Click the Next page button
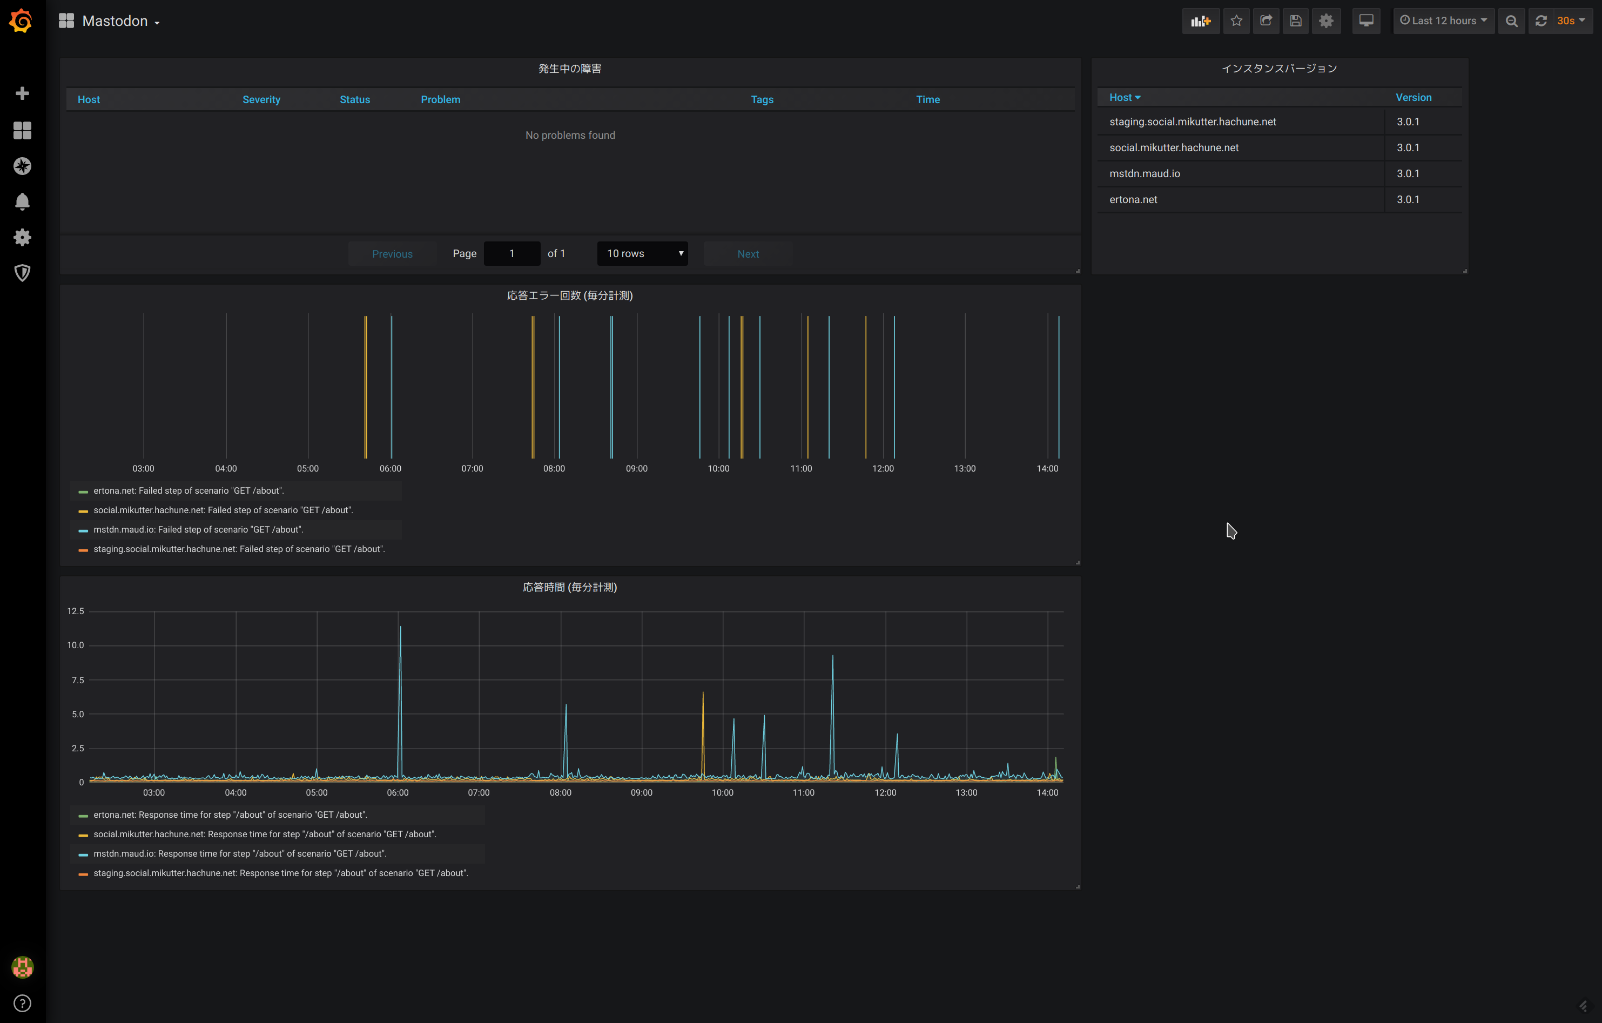The width and height of the screenshot is (1602, 1023). pyautogui.click(x=748, y=254)
